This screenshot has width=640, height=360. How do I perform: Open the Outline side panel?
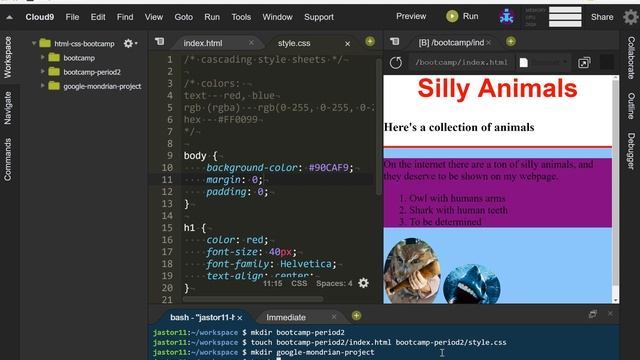click(631, 106)
